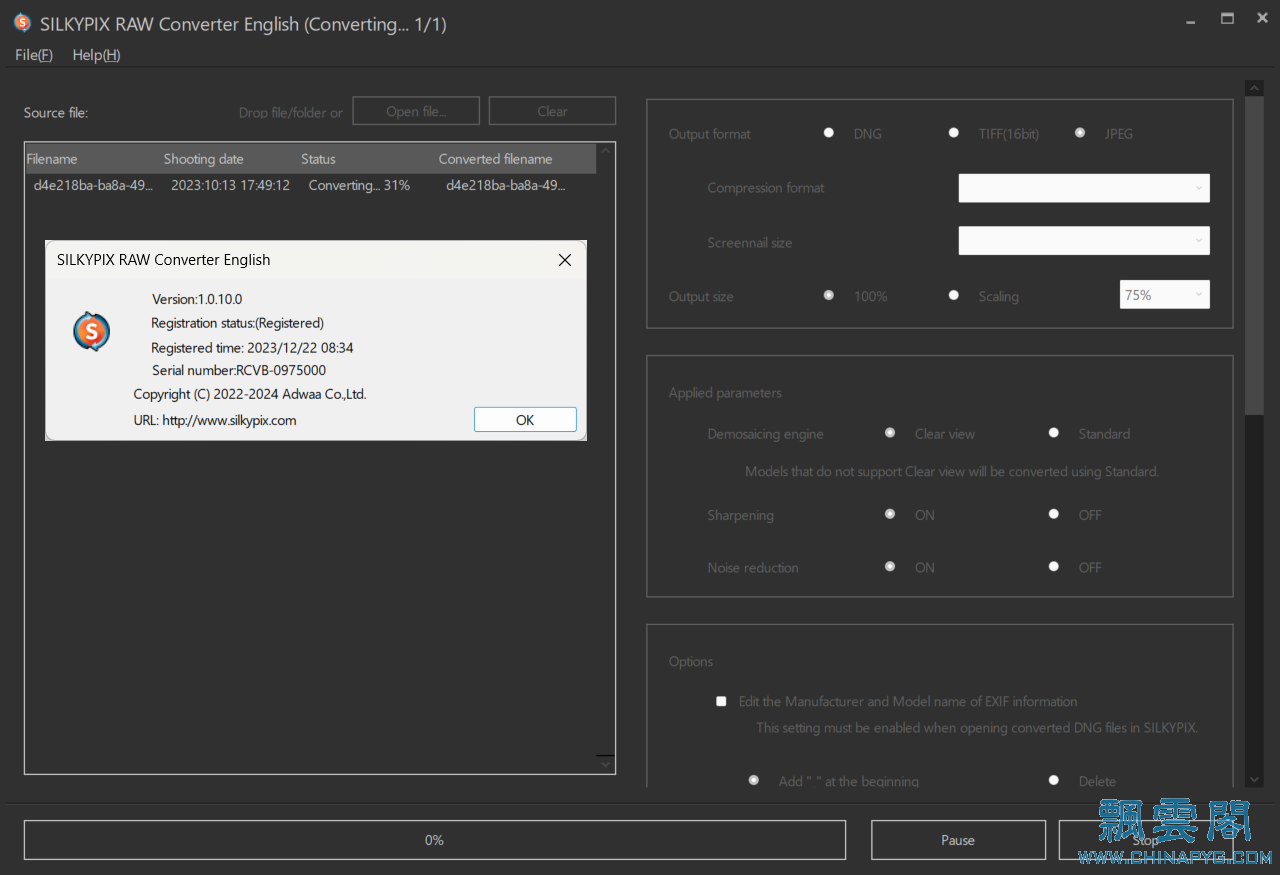Click the Copyright Adwaa Co.,Ltd. line

pyautogui.click(x=250, y=394)
